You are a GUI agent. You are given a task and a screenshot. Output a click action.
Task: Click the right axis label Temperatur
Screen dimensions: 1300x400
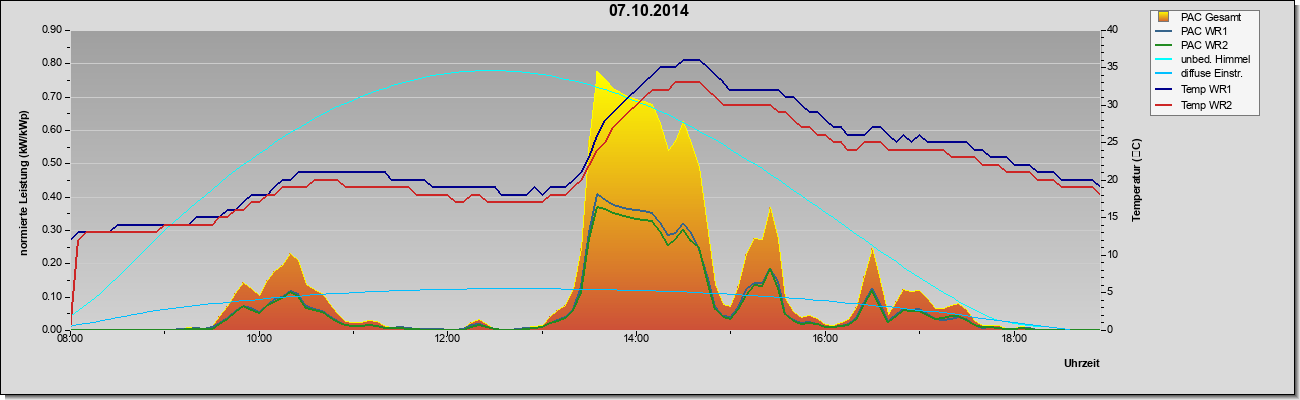pos(1136,180)
